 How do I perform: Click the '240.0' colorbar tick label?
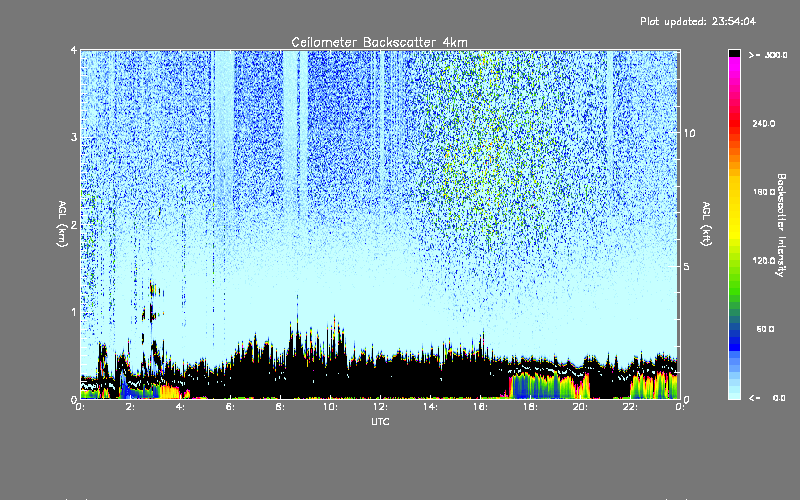[x=764, y=123]
